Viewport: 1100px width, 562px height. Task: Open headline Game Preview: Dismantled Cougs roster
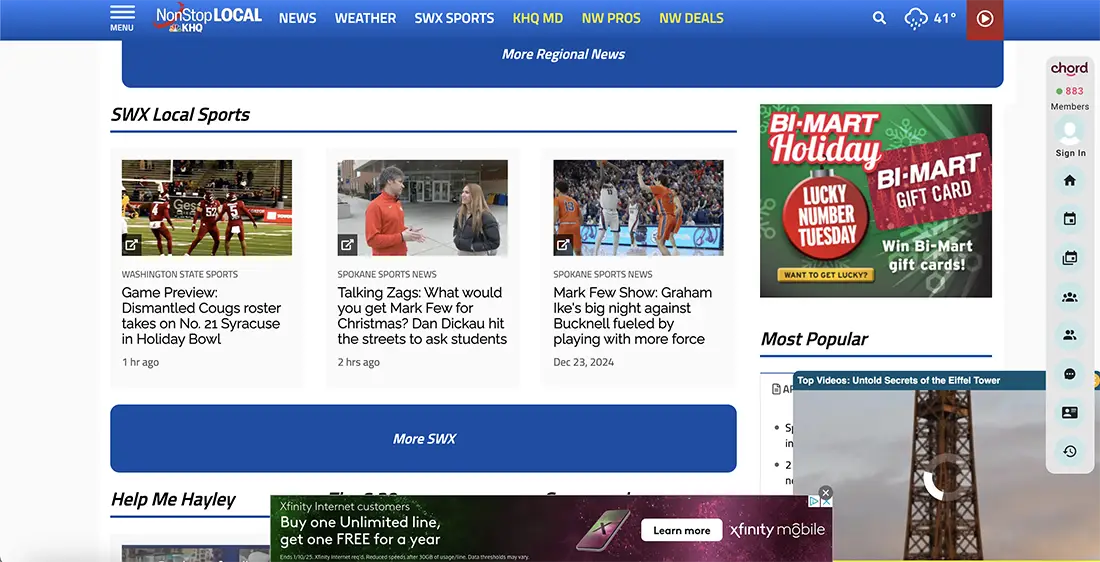point(201,316)
